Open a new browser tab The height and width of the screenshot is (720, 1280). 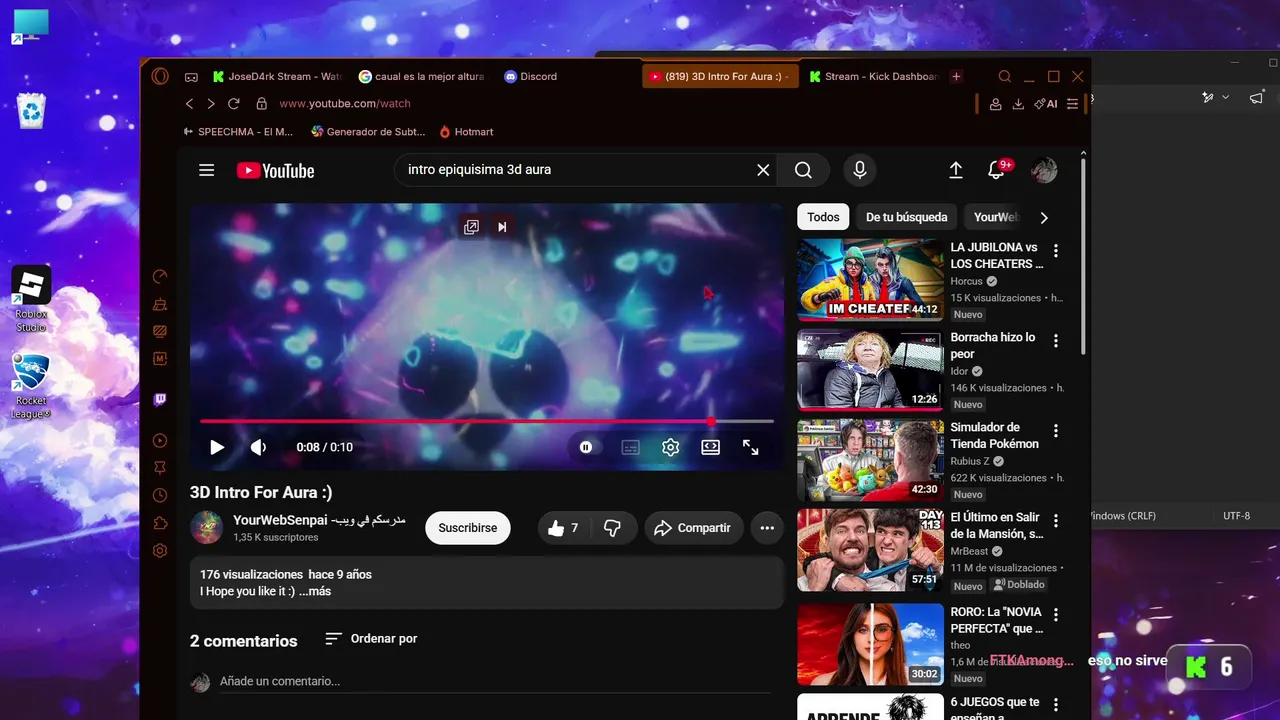[956, 77]
